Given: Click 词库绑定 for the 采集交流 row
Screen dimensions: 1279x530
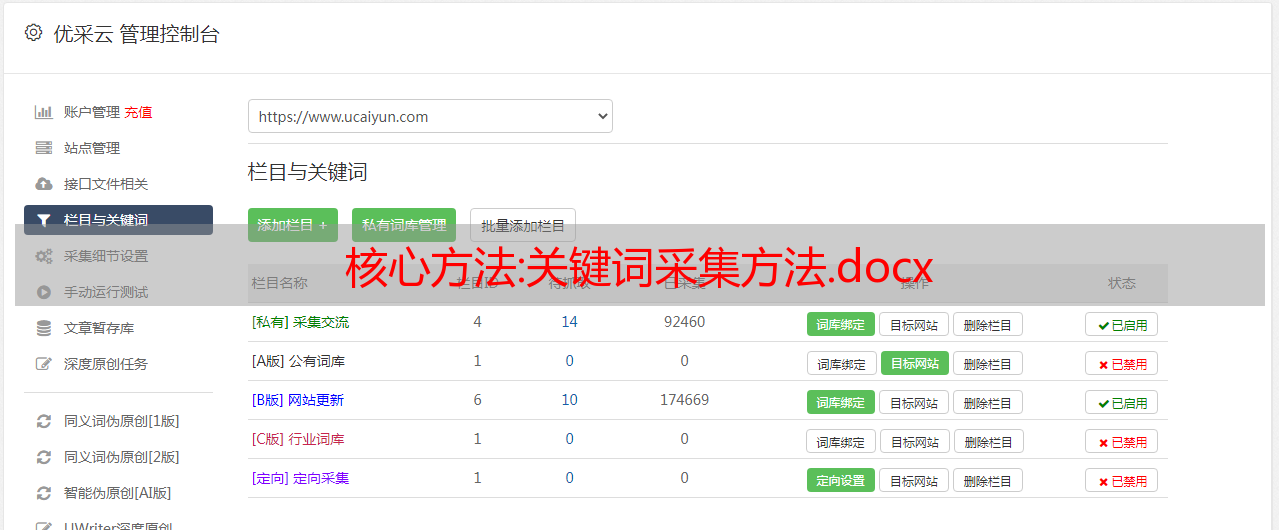Looking at the screenshot, I should point(841,324).
